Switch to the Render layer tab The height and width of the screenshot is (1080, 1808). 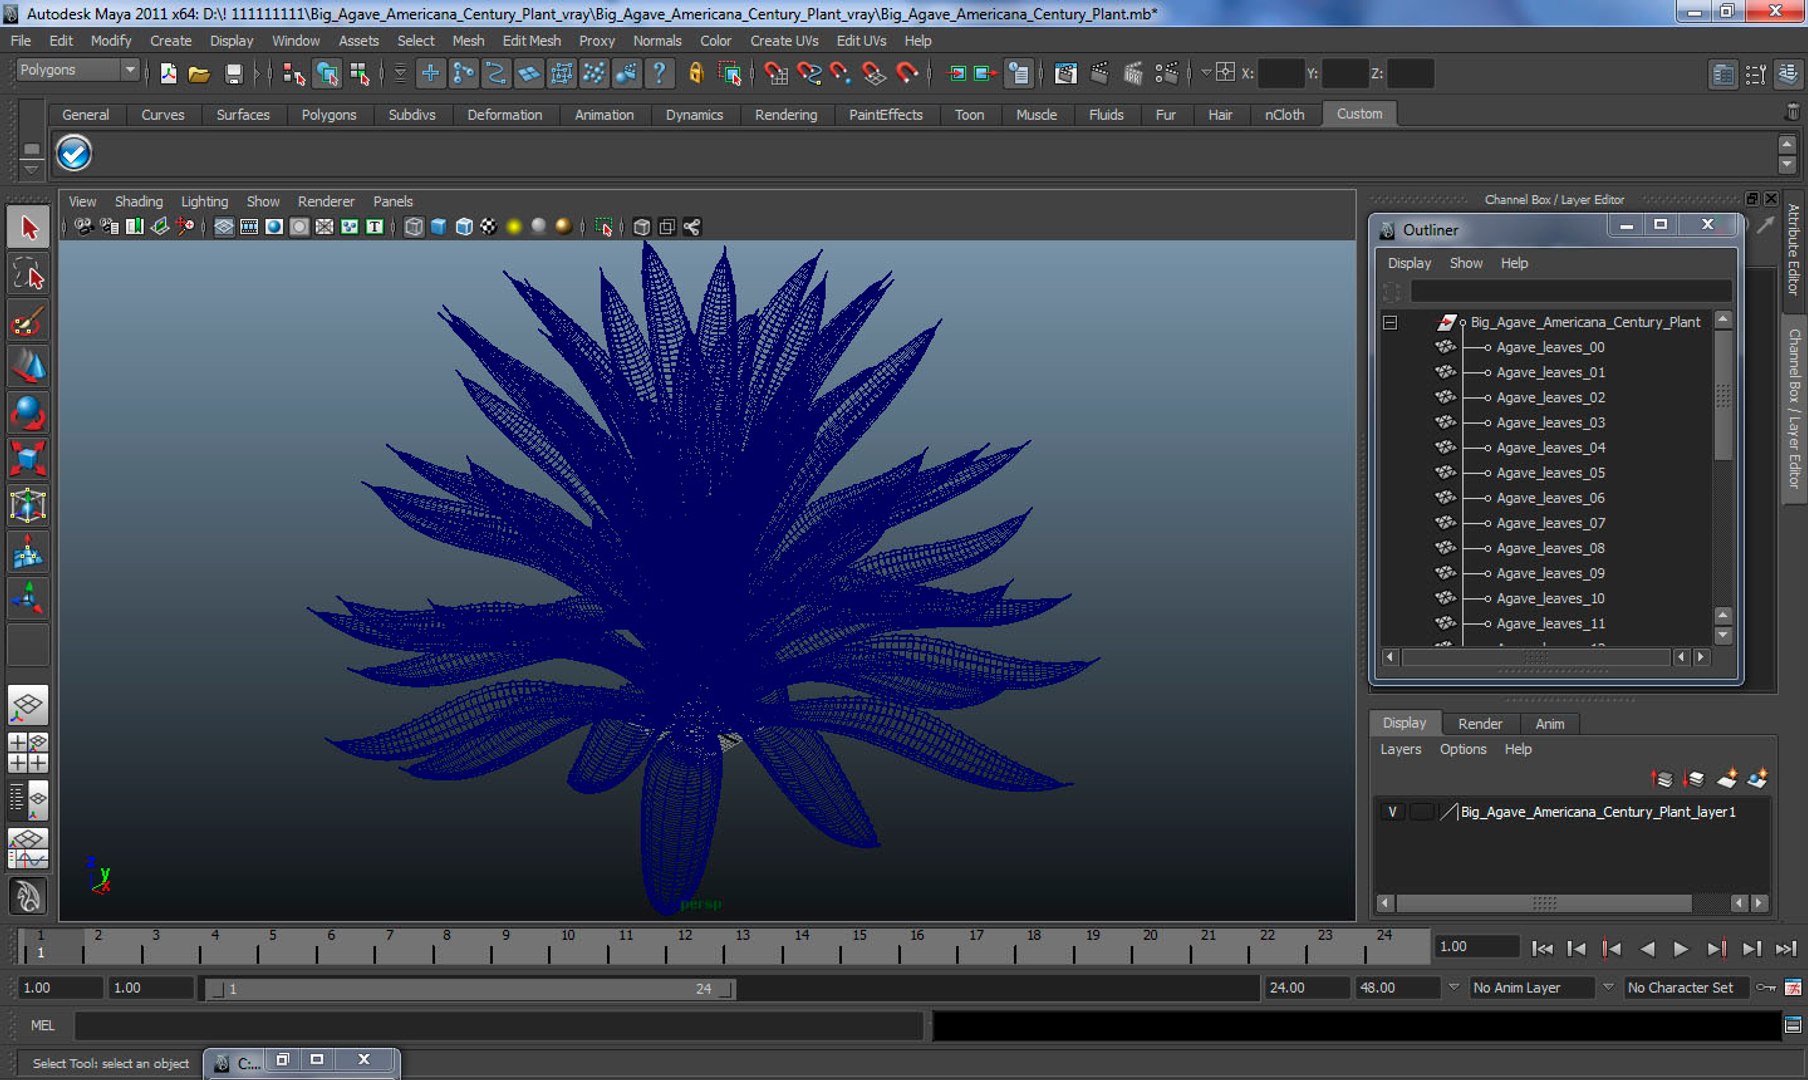pos(1479,723)
